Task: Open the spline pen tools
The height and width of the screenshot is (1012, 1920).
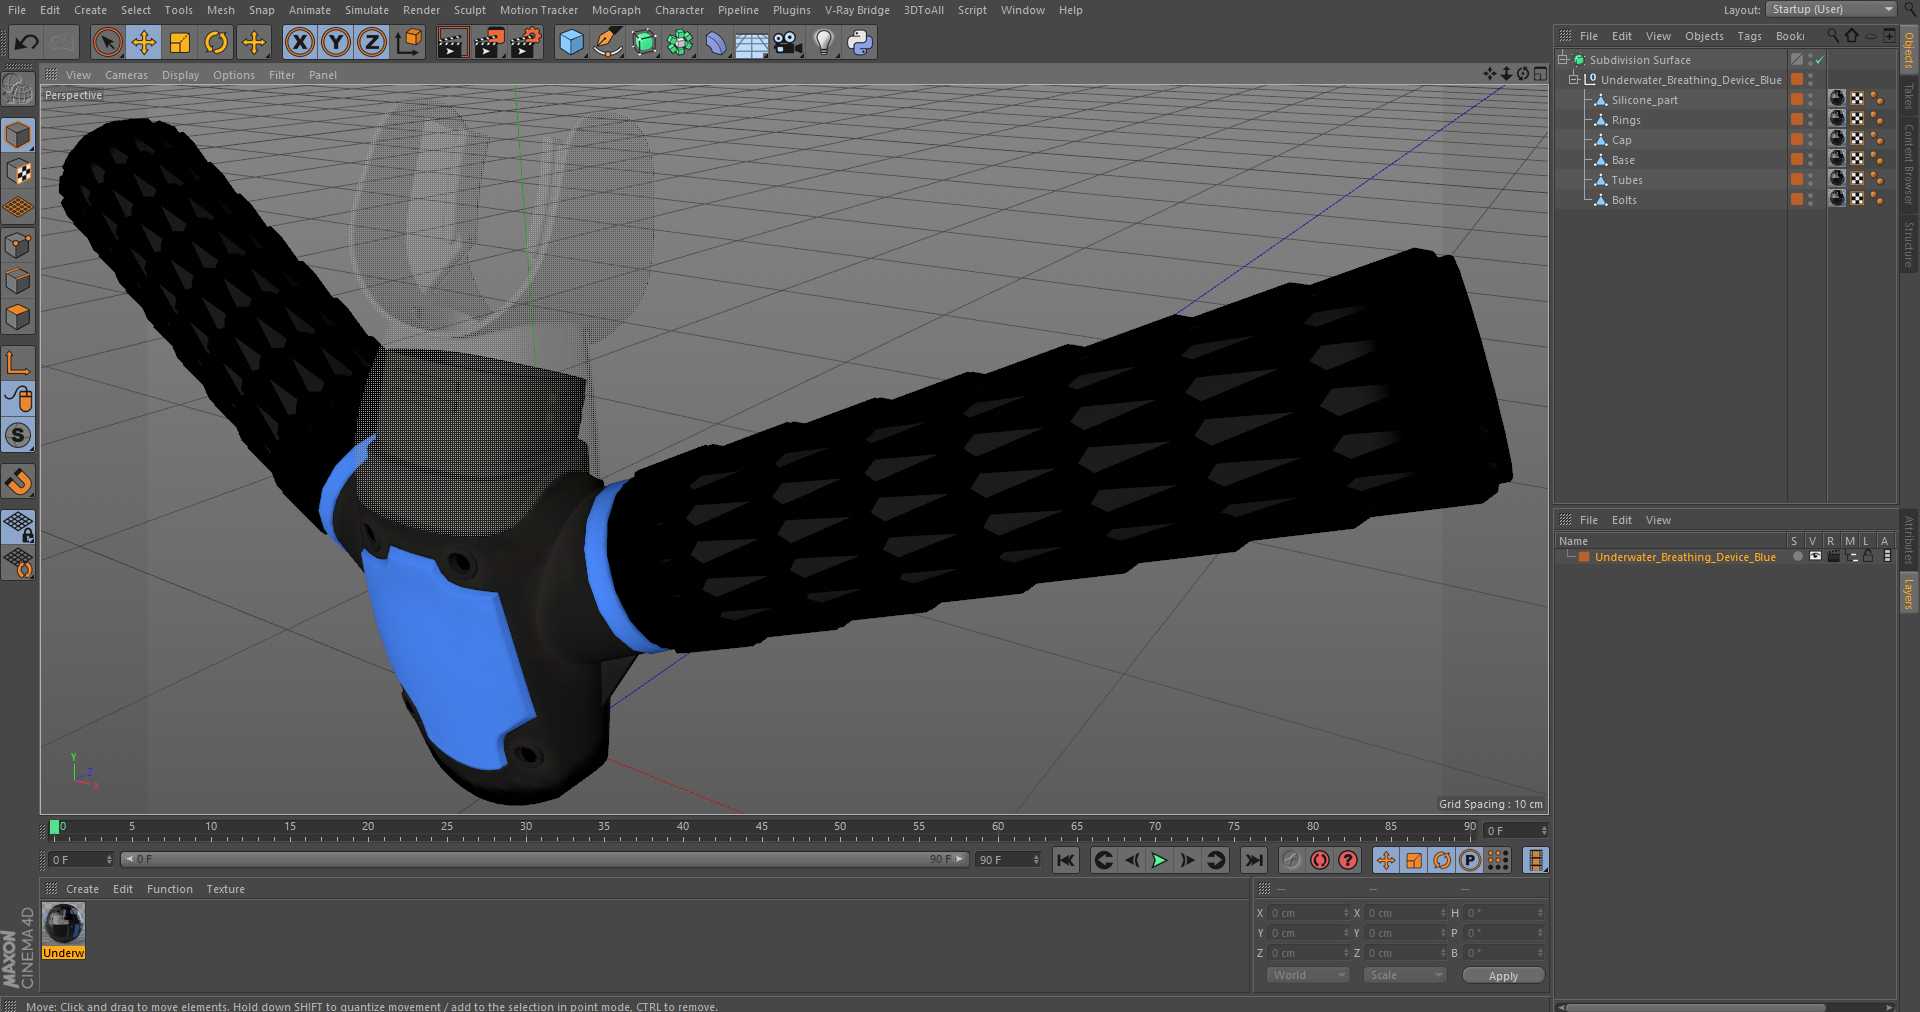Action: pyautogui.click(x=607, y=42)
